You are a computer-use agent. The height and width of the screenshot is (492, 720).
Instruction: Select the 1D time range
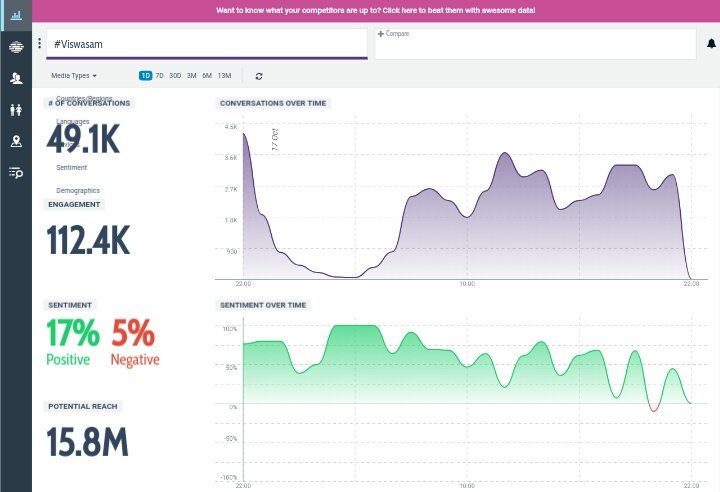tap(145, 76)
